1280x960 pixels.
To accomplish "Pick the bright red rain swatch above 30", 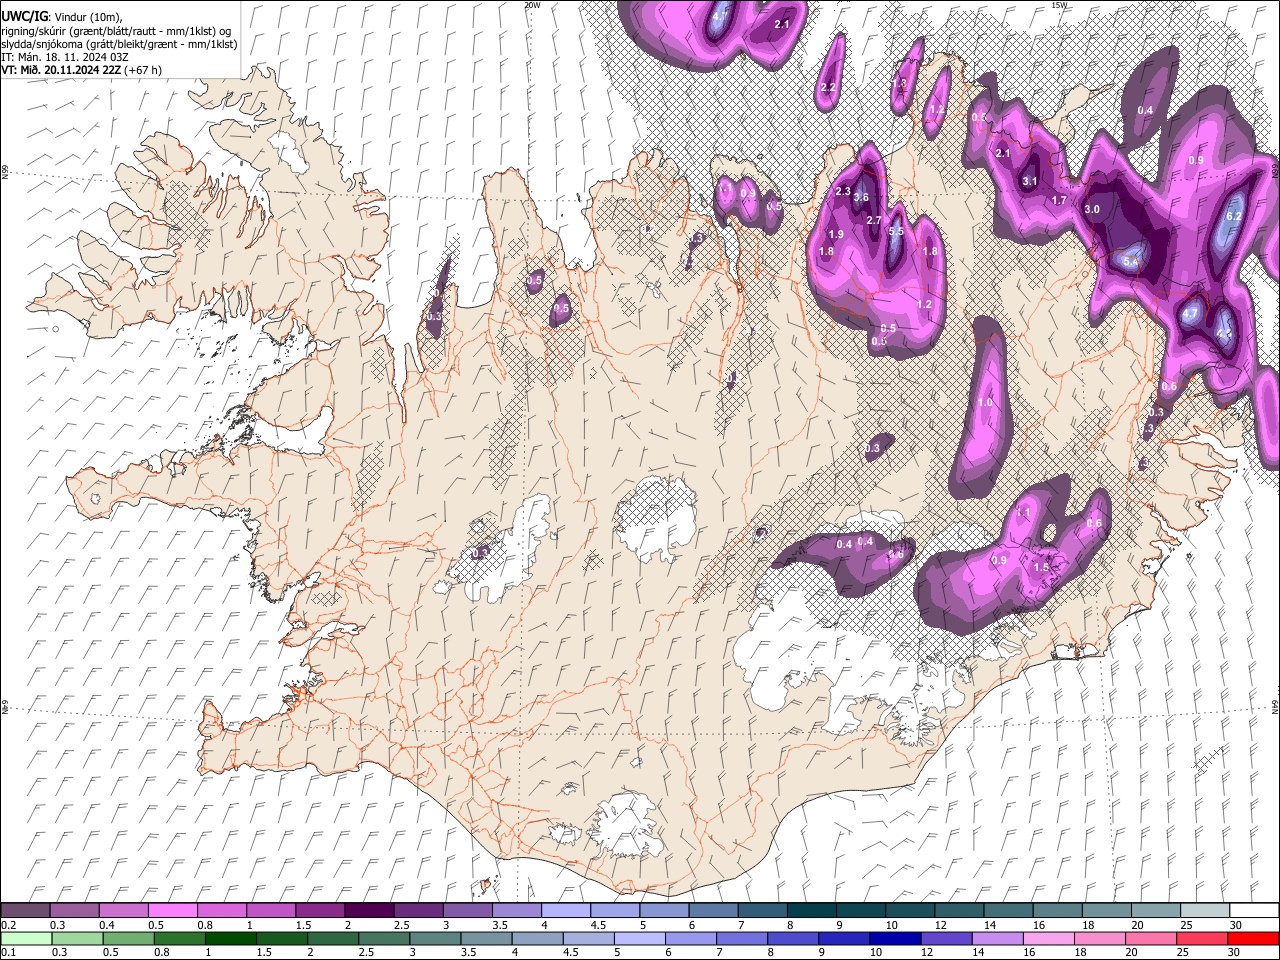I will click(x=1253, y=938).
